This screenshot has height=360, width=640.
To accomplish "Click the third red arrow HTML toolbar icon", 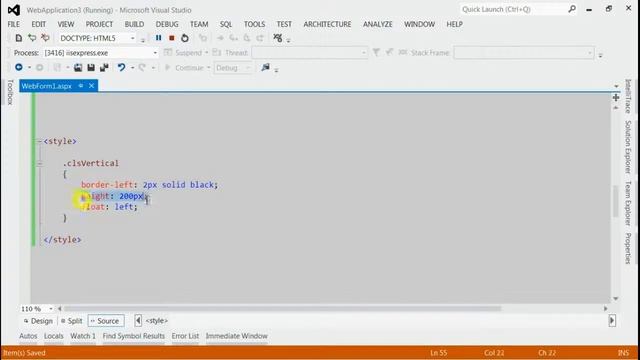I will click(x=45, y=38).
